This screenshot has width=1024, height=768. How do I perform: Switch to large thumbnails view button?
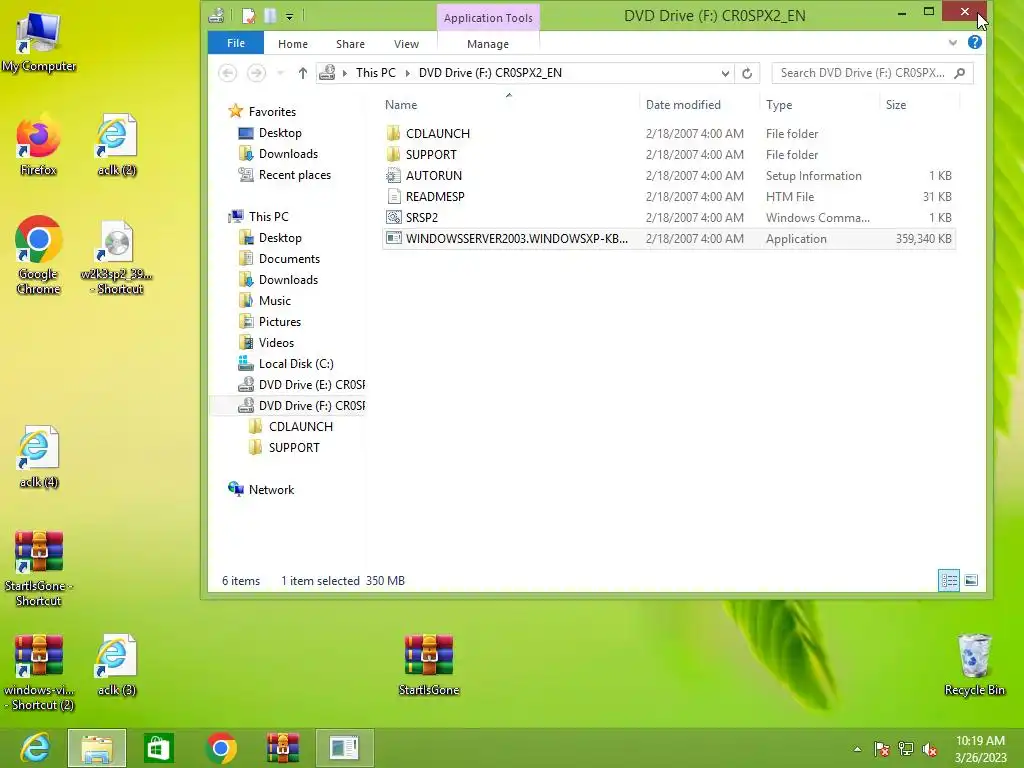pyautogui.click(x=971, y=580)
